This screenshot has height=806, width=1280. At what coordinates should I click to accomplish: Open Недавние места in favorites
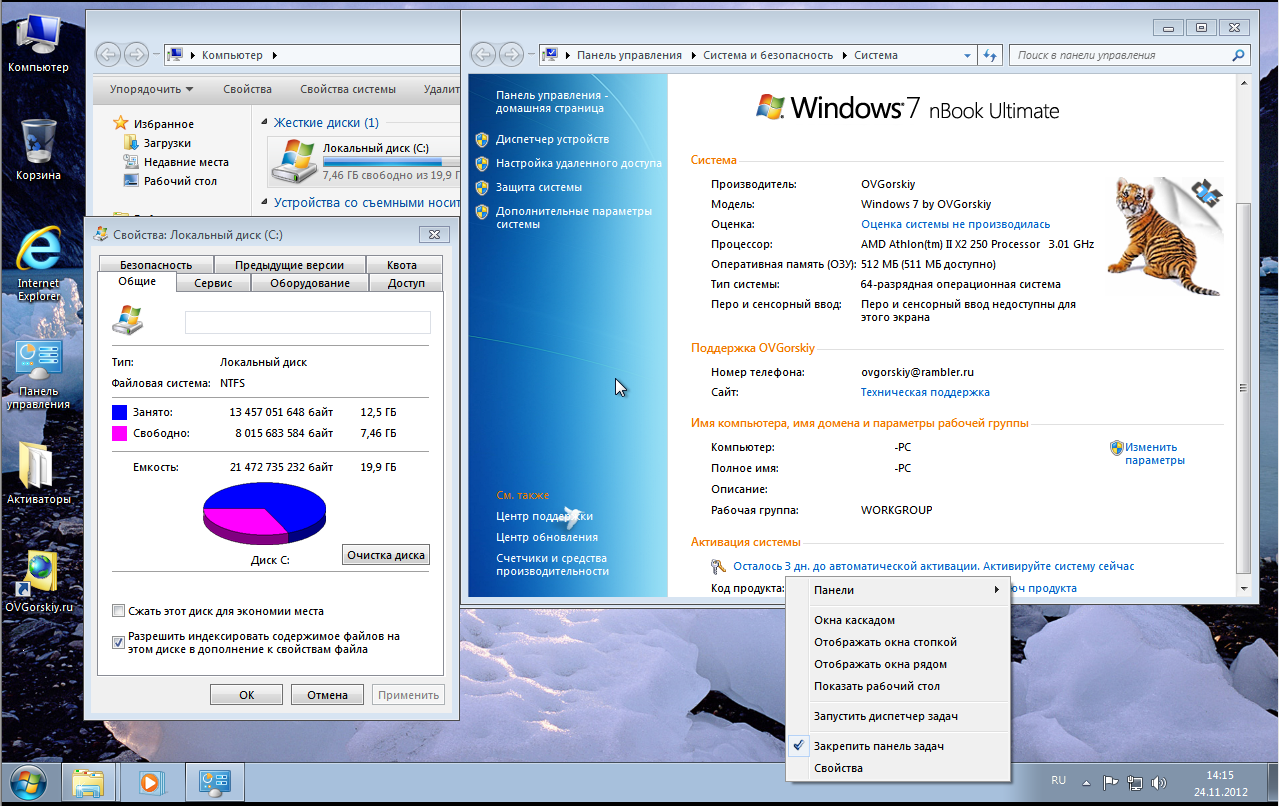coord(186,162)
